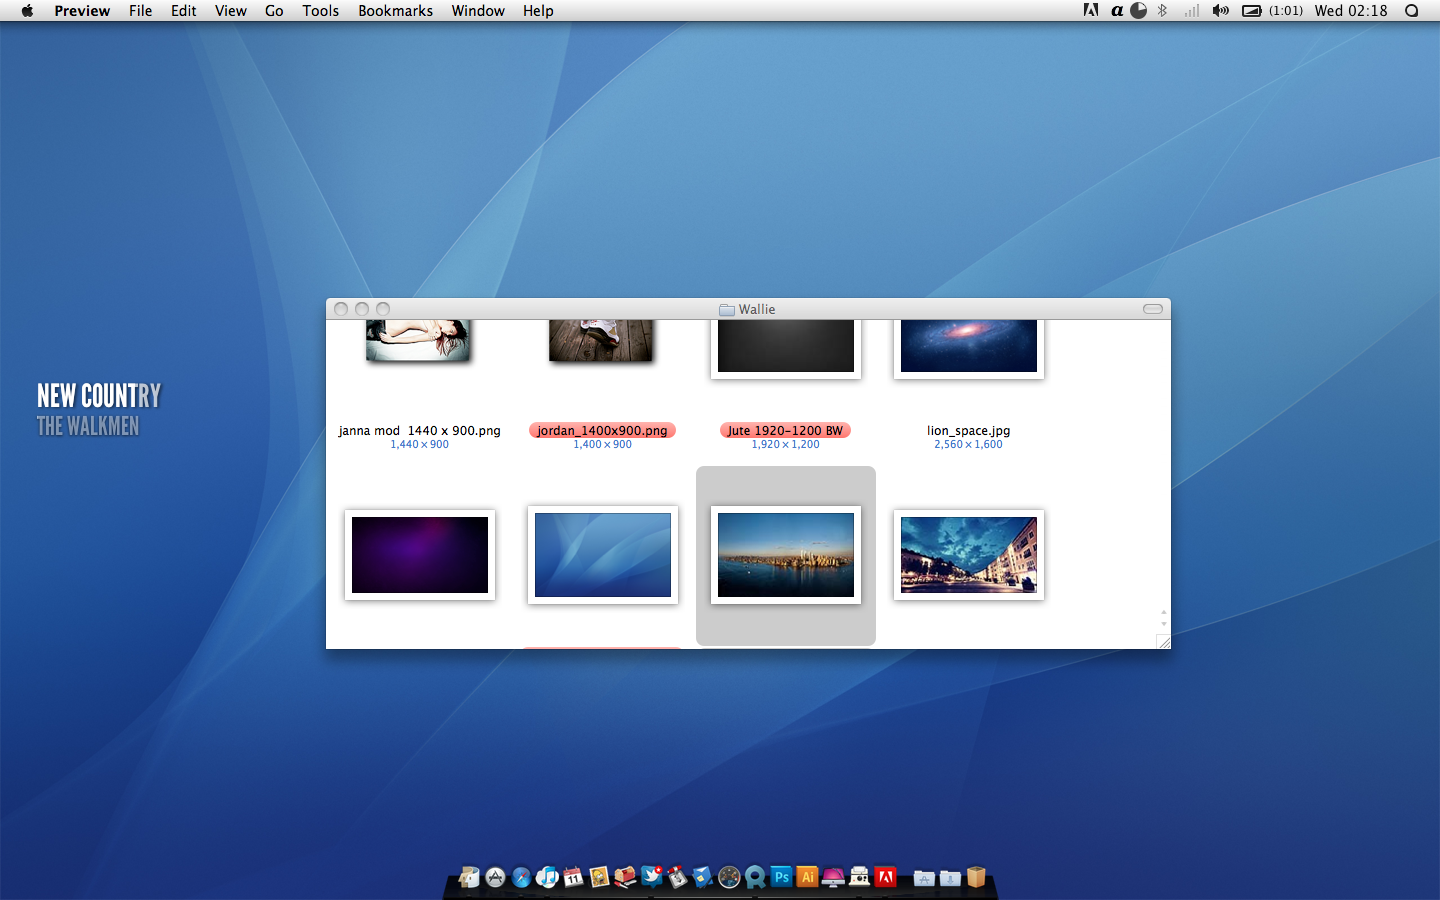Launch the red Adobe app in Dock
The height and width of the screenshot is (900, 1440).
pyautogui.click(x=885, y=877)
